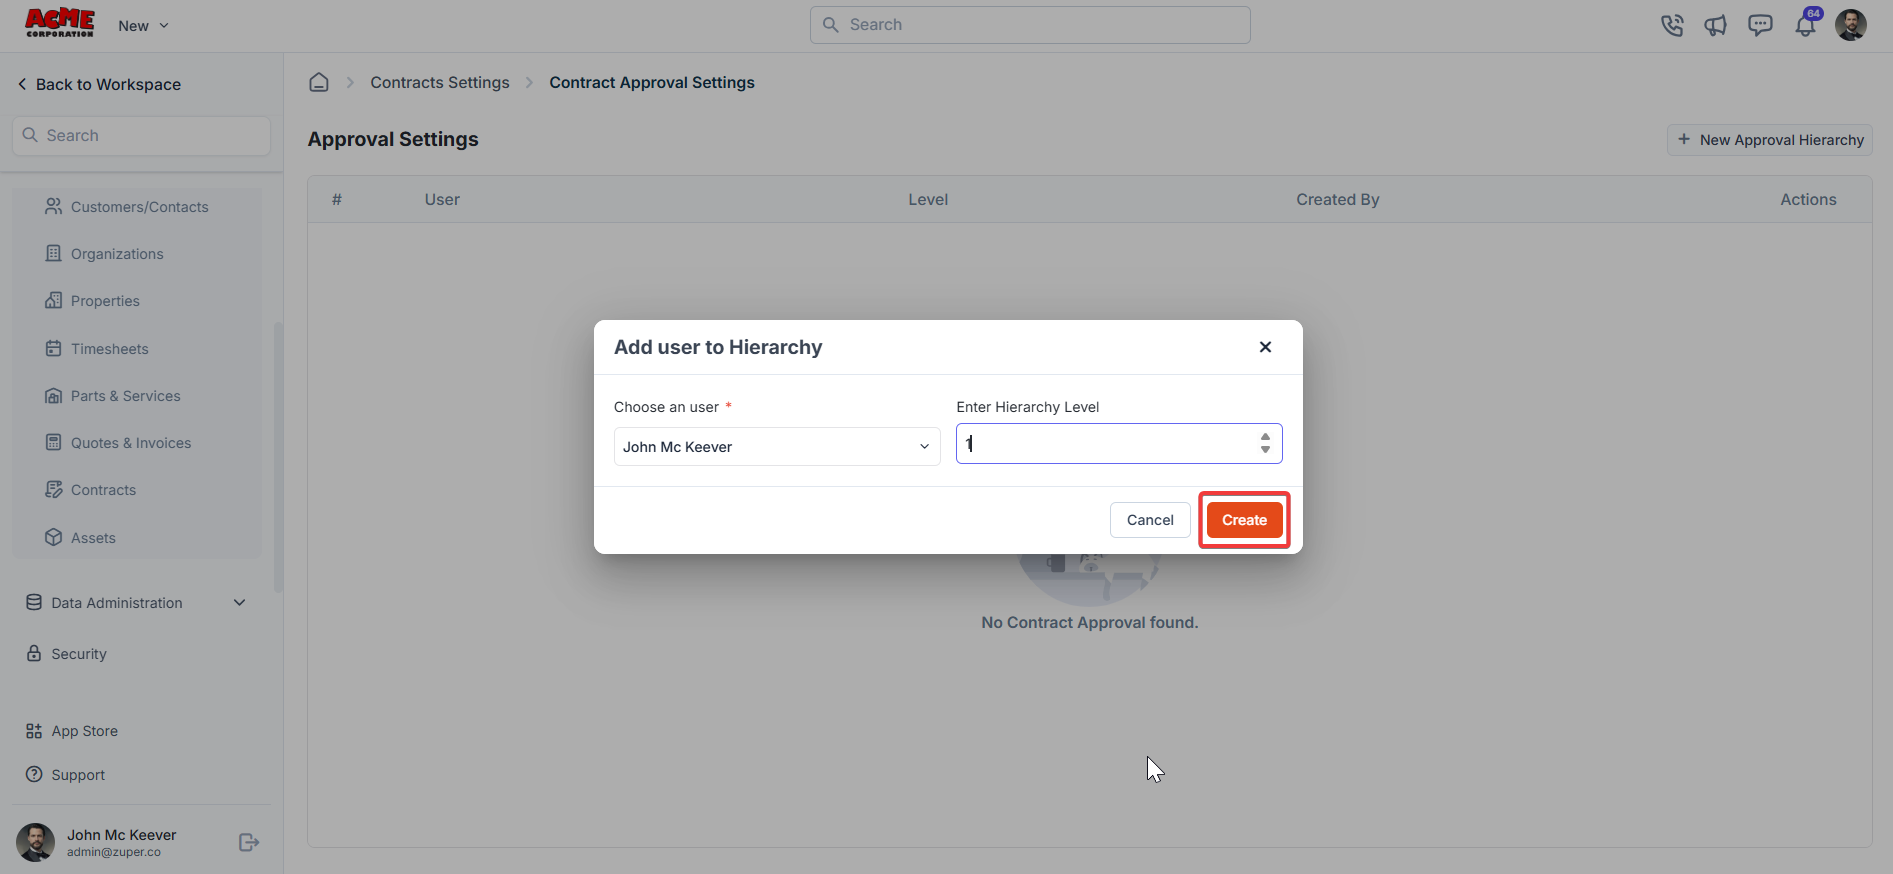Image resolution: width=1893 pixels, height=874 pixels.
Task: Click the home breadcrumb icon
Action: pos(319,82)
